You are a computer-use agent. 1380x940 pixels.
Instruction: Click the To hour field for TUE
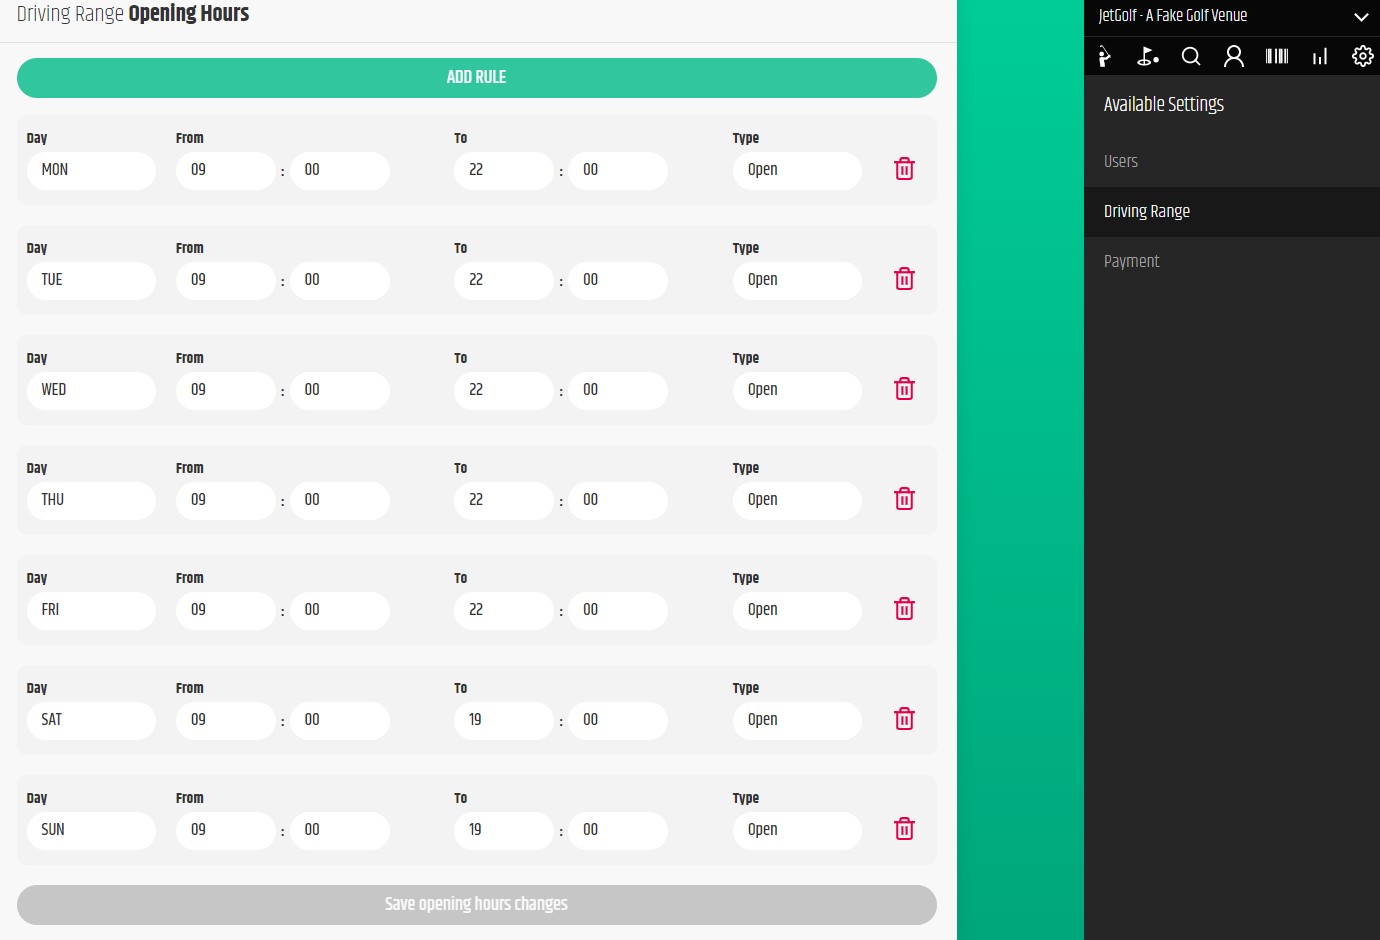tap(503, 280)
